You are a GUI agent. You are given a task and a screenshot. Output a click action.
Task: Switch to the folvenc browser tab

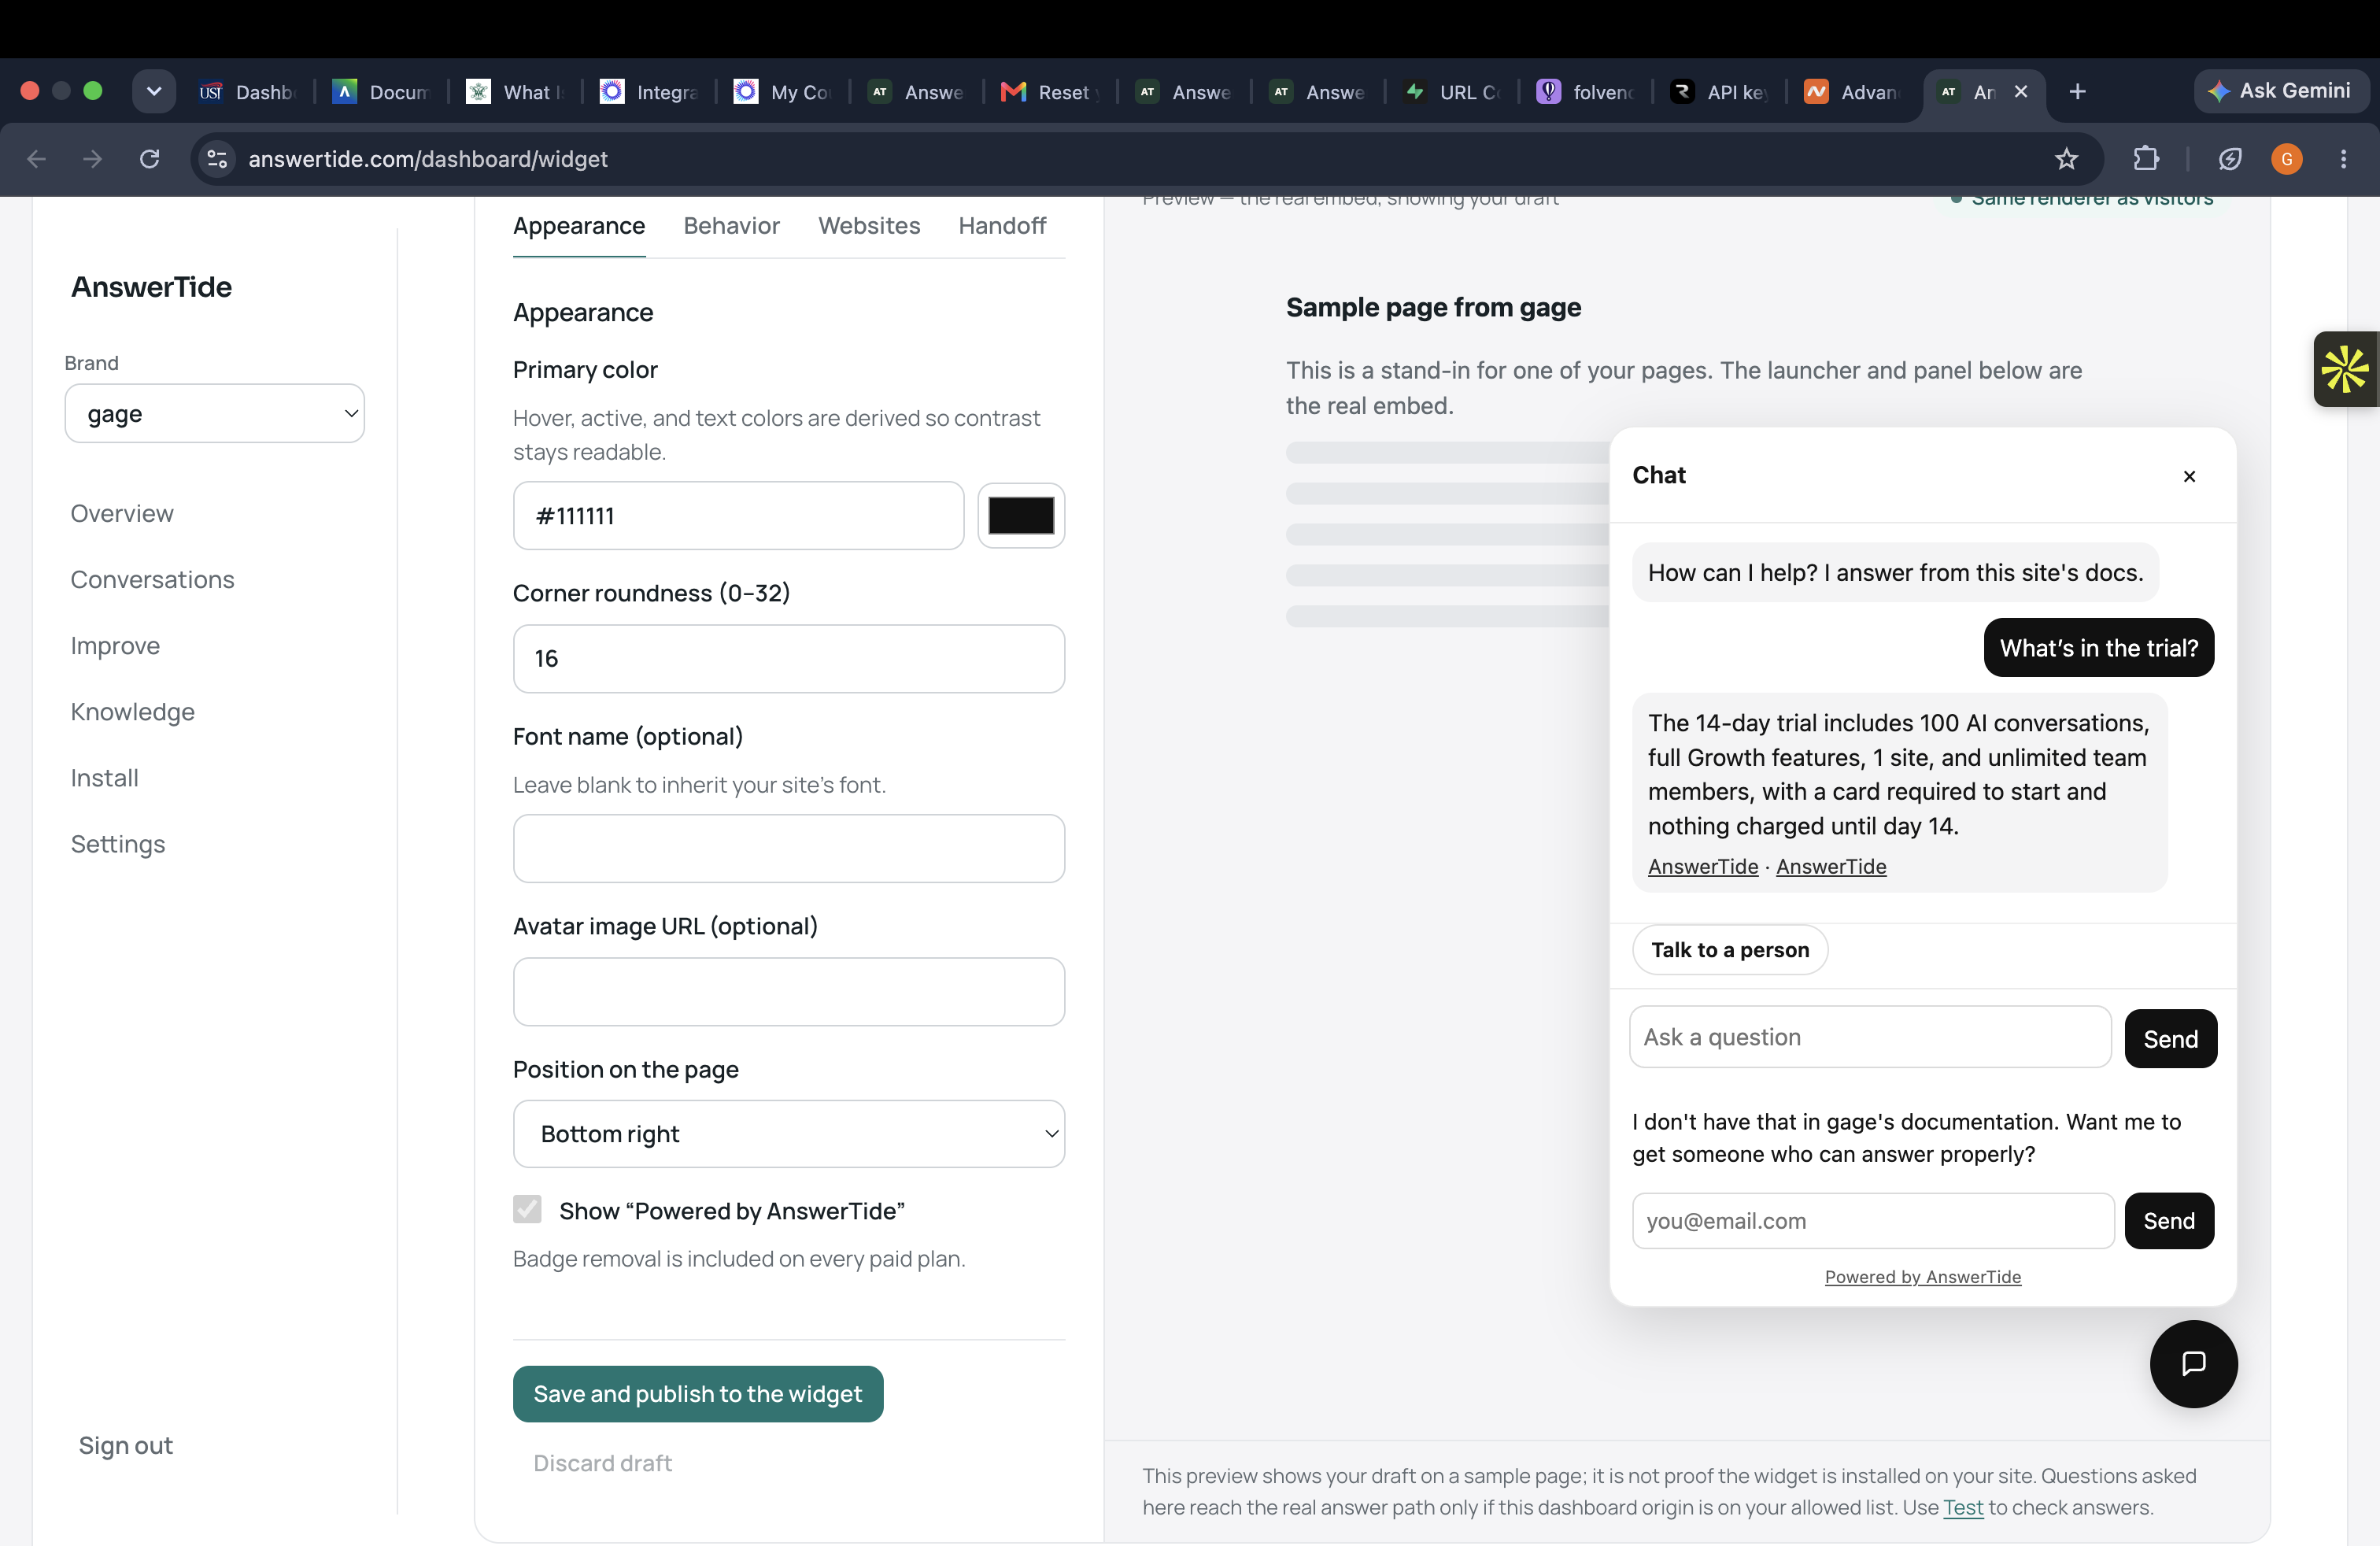(x=1586, y=92)
